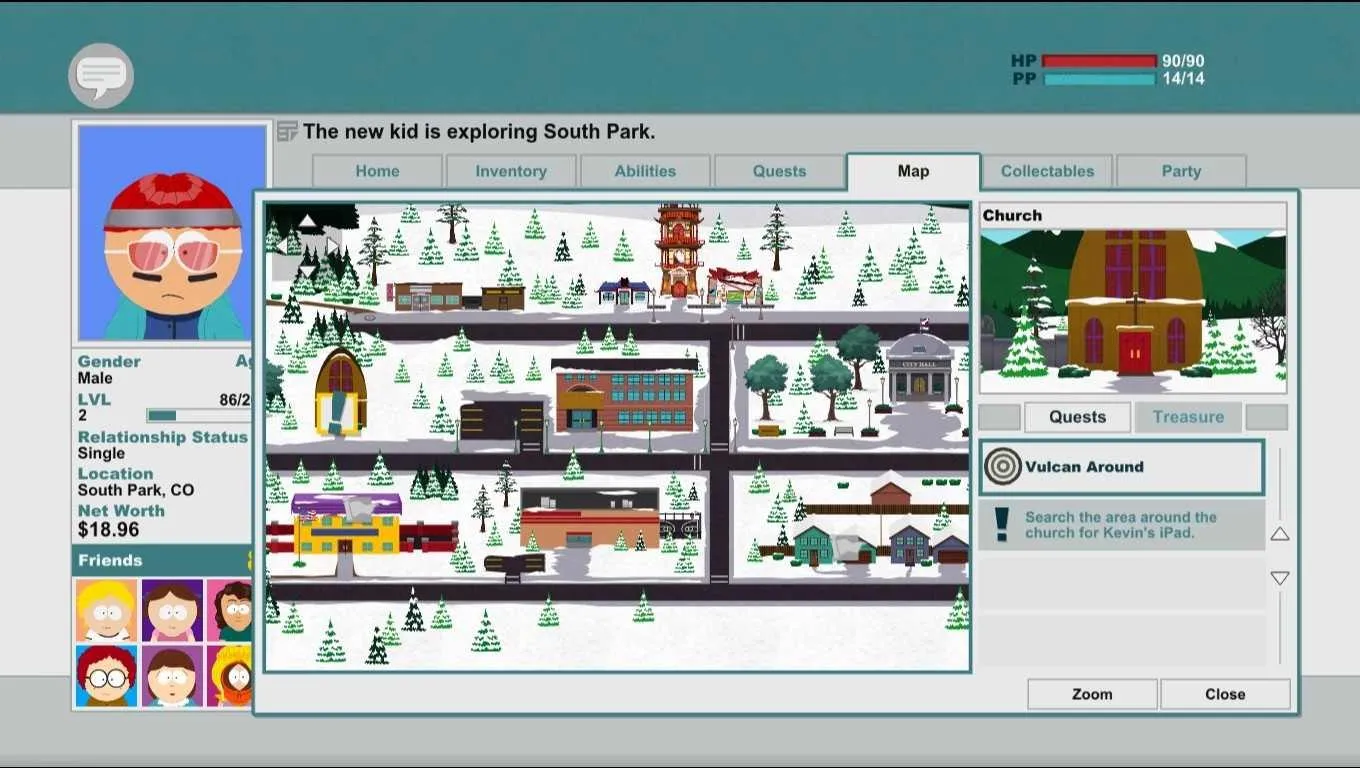The image size is (1360, 768).
Task: Open the Inventory tab
Action: [511, 171]
